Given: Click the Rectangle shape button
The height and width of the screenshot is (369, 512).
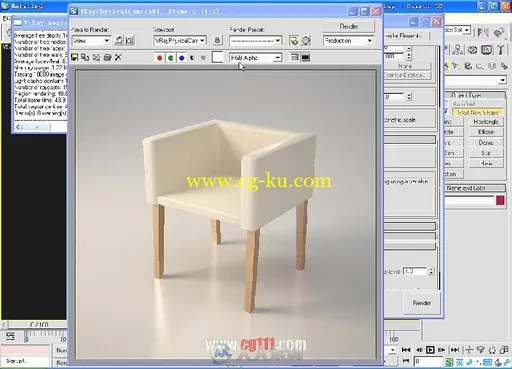Looking at the screenshot, I should (x=486, y=122).
